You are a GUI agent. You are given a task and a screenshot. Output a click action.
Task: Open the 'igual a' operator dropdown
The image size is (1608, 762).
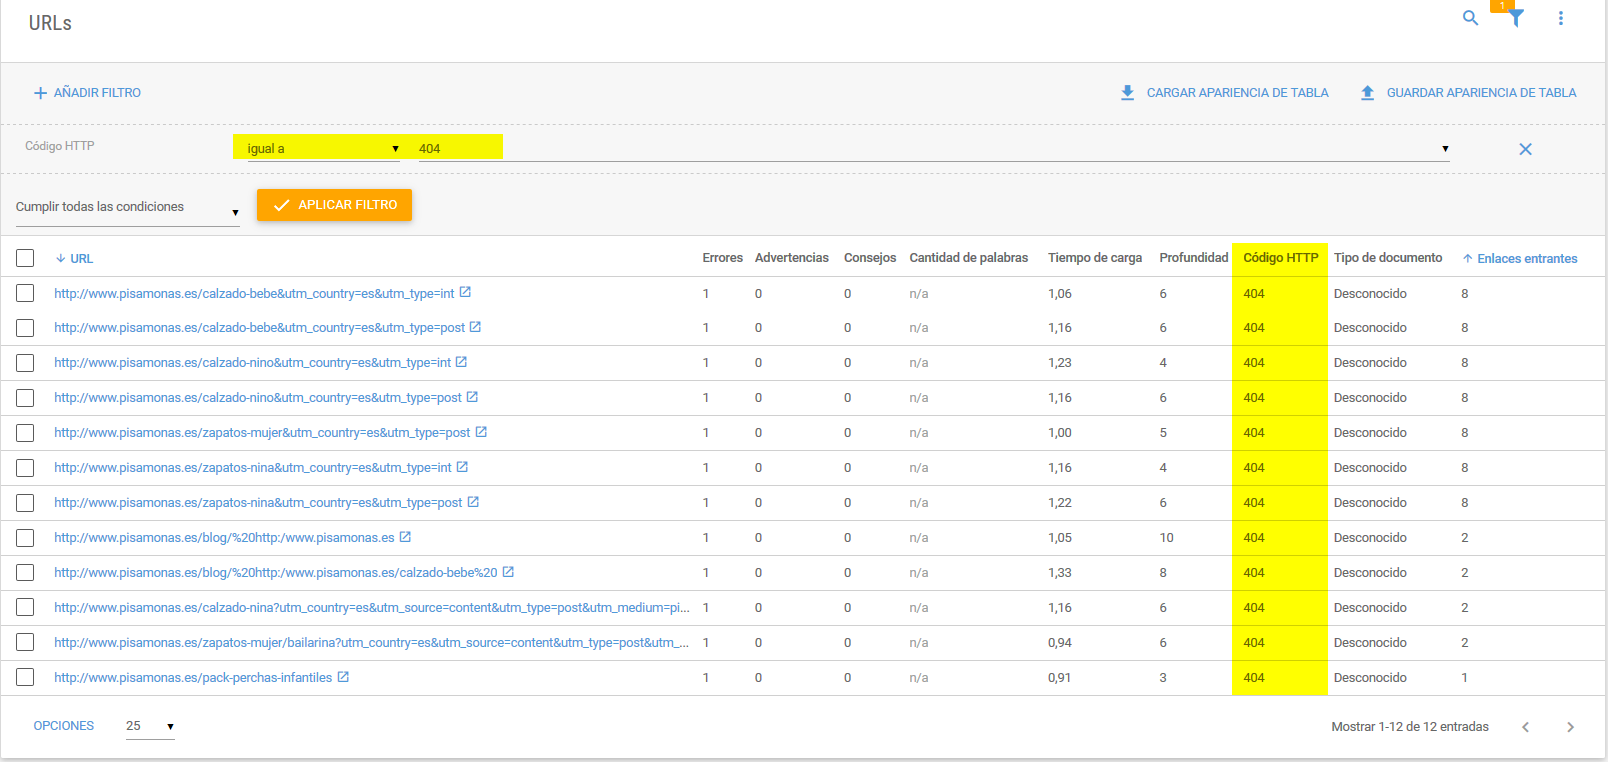323,148
